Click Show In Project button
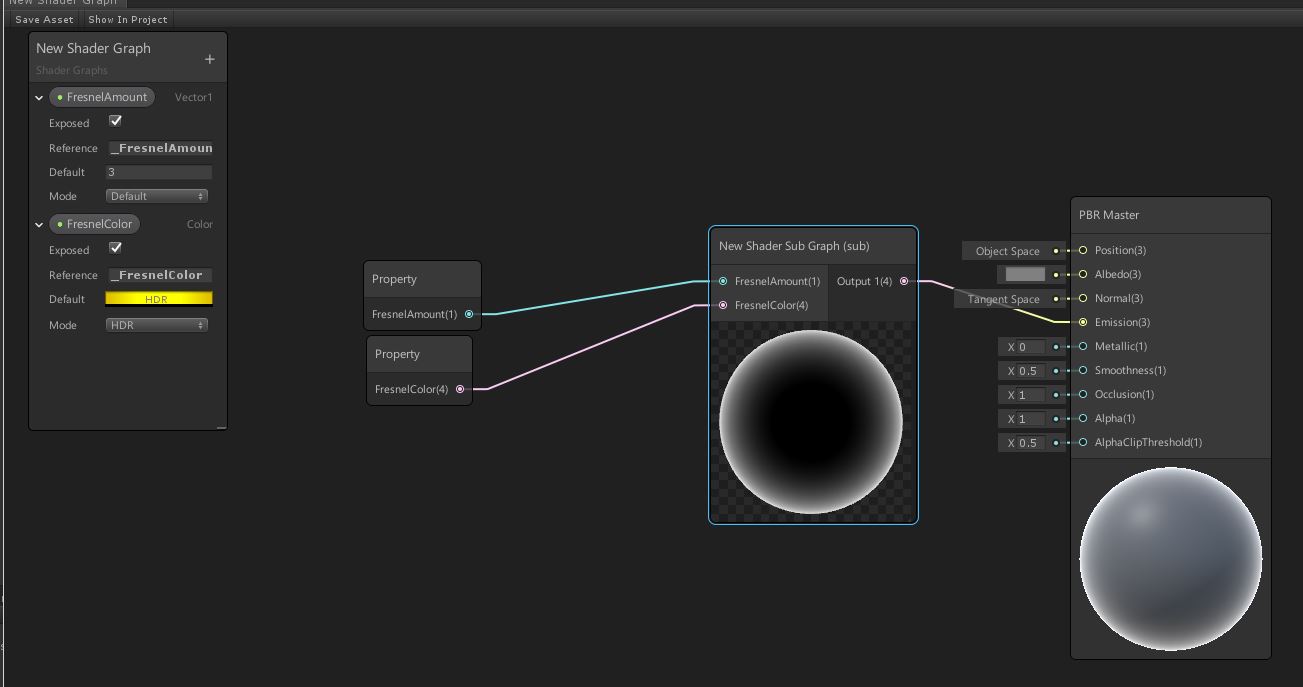 pos(127,19)
